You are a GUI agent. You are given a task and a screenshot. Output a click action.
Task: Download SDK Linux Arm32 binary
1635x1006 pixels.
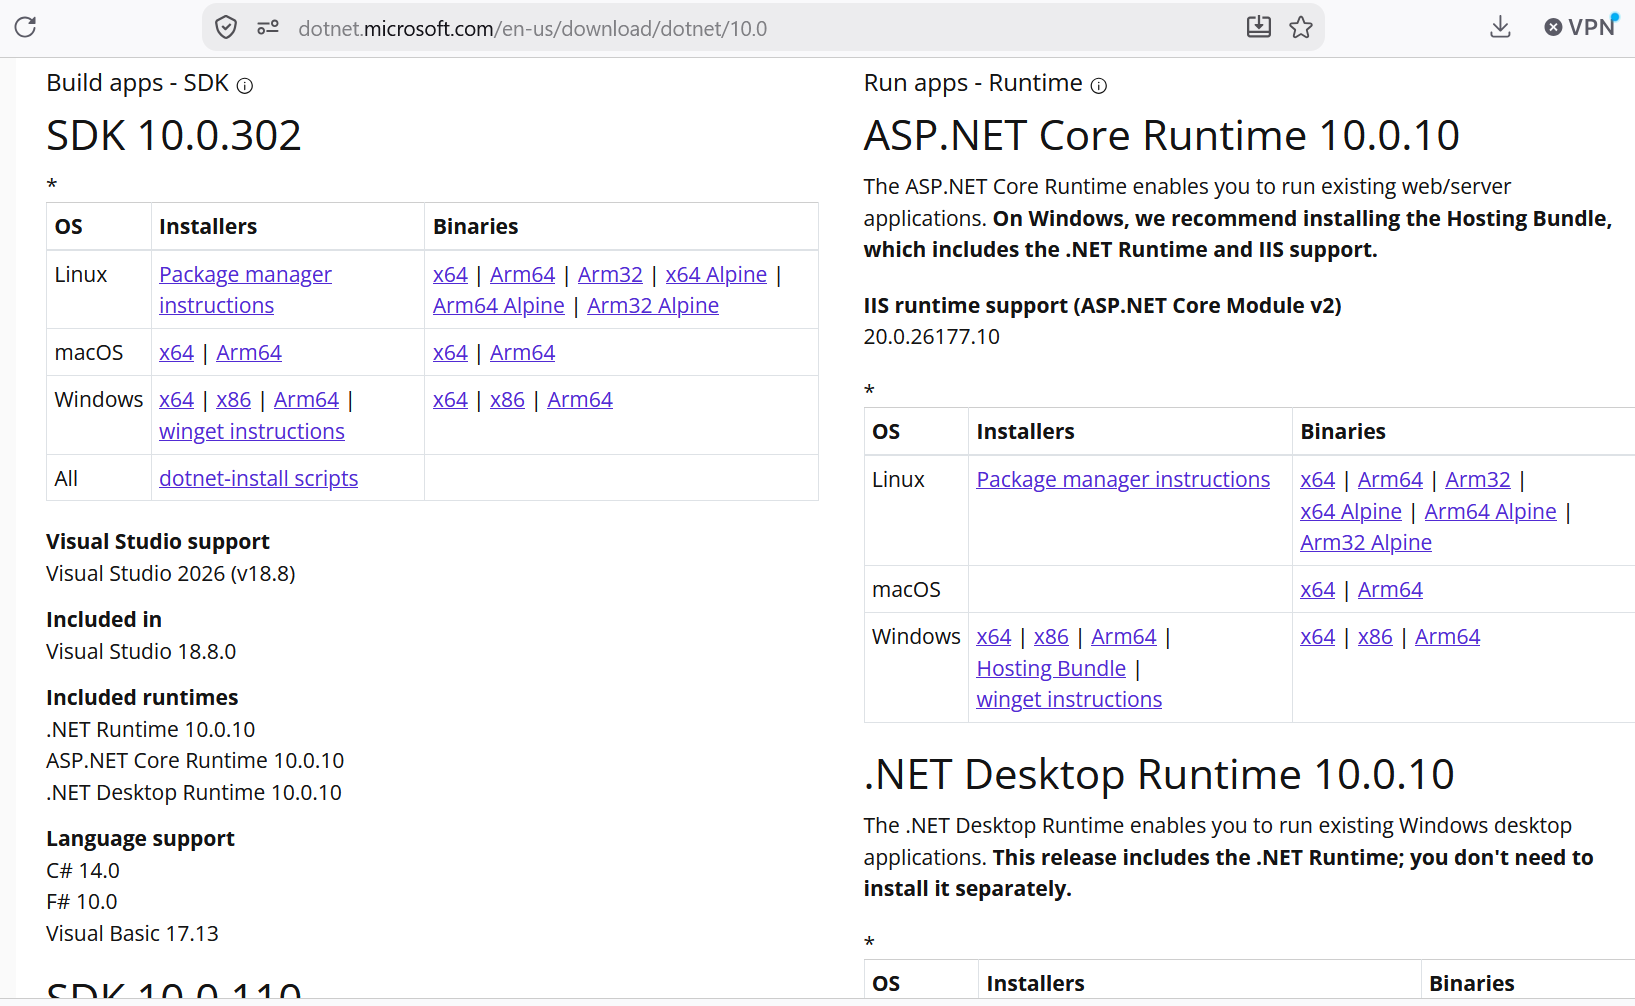(x=610, y=275)
